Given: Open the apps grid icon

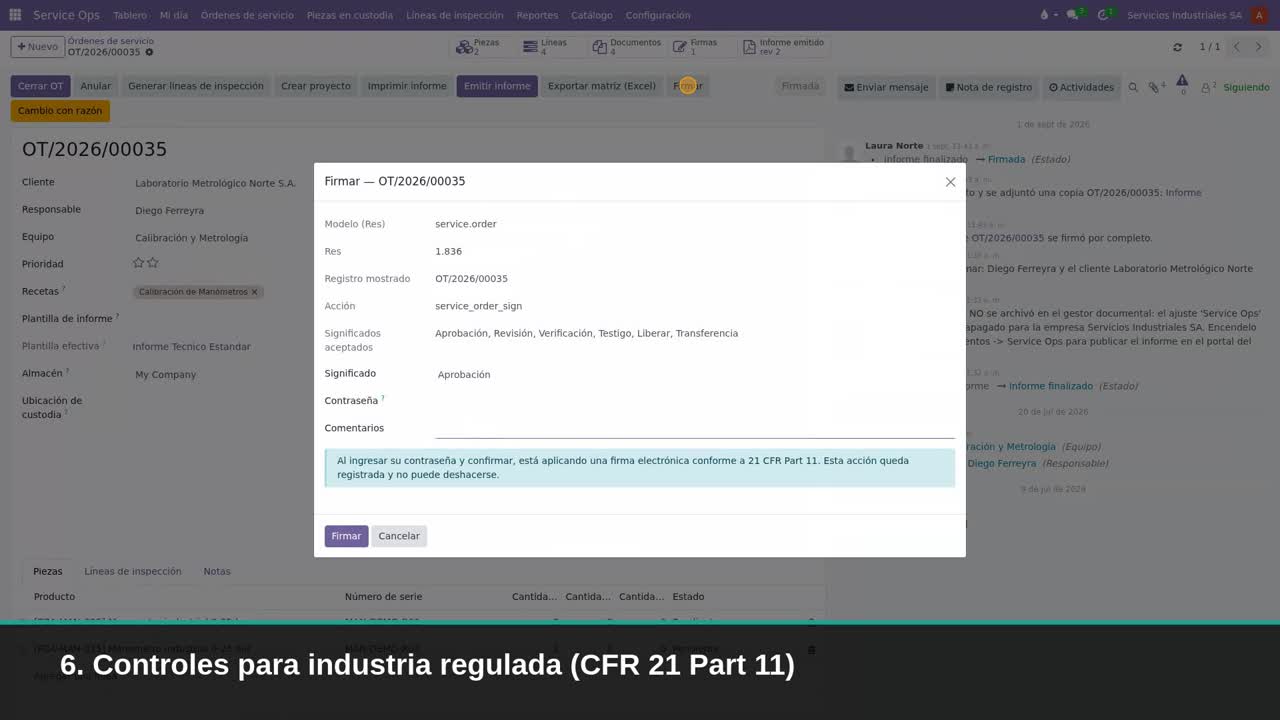Looking at the screenshot, I should pyautogui.click(x=15, y=15).
